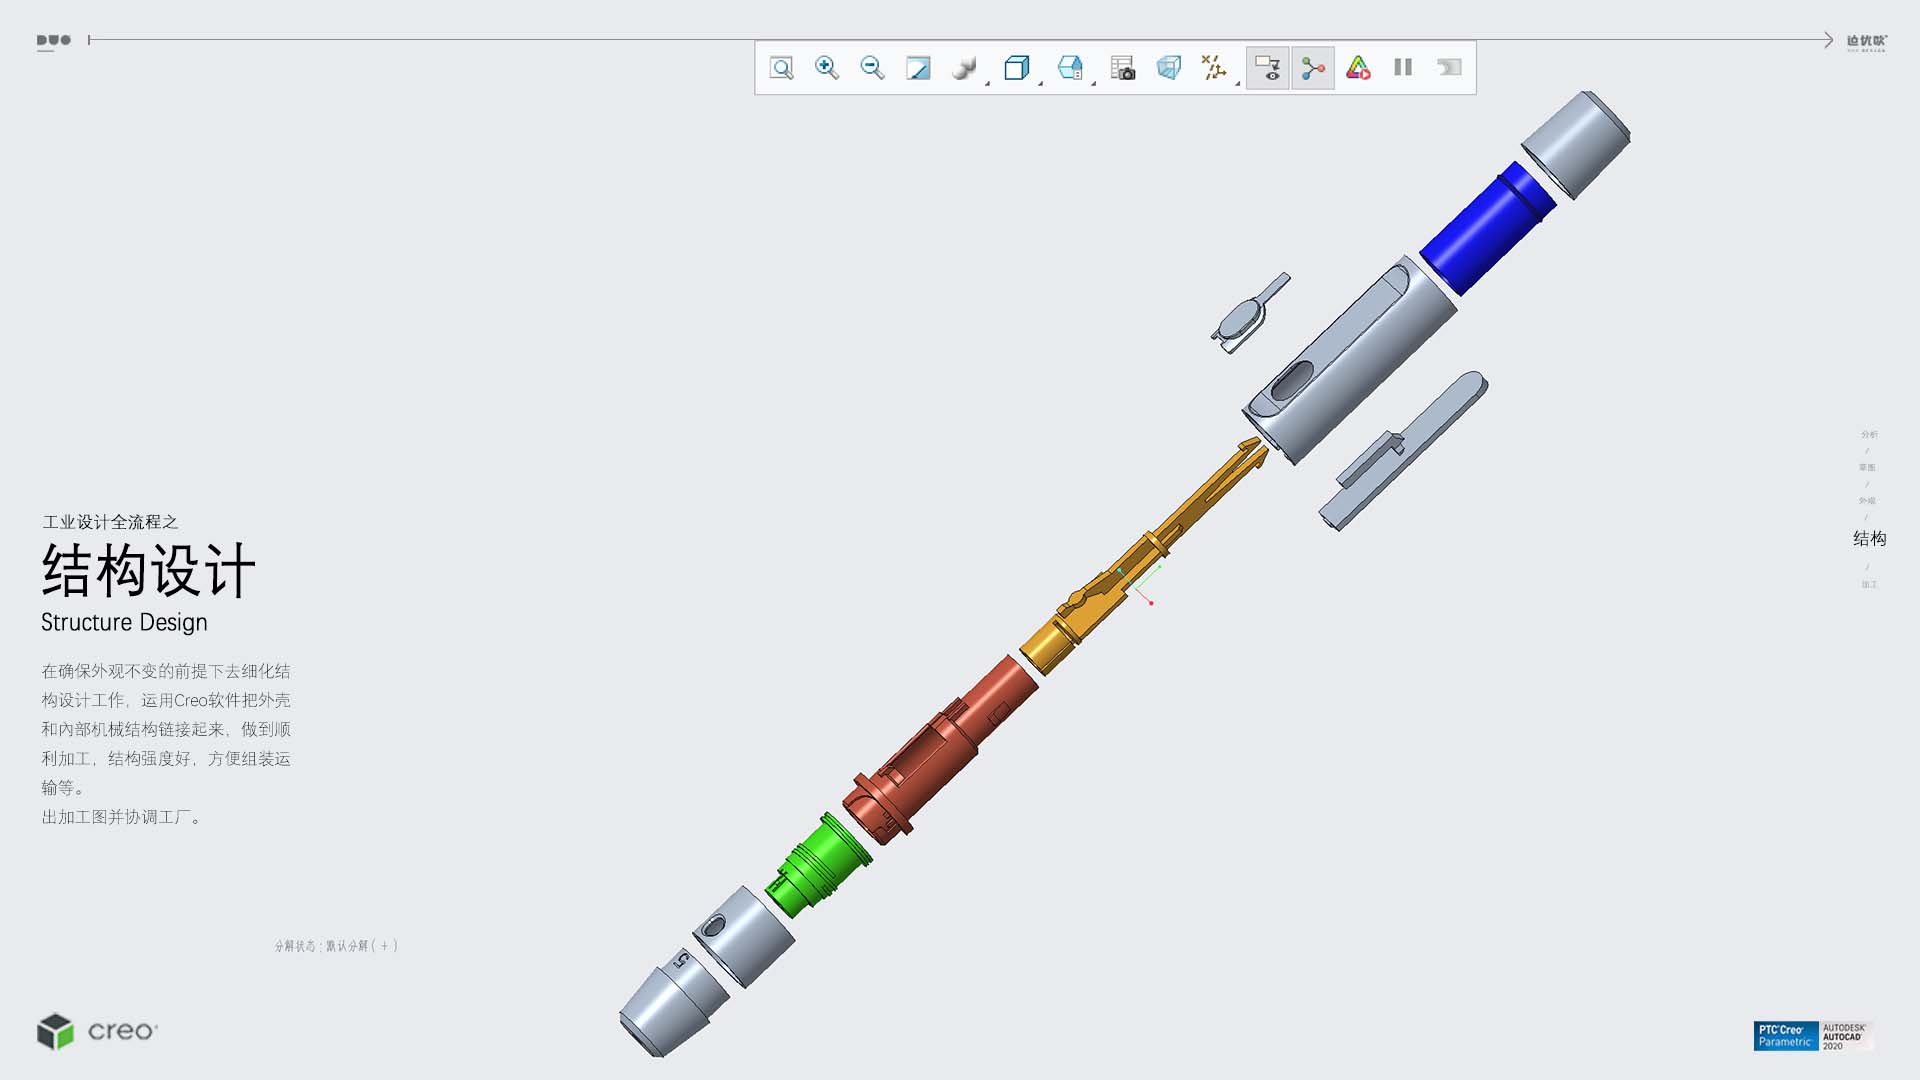Click the Repaint screen icon
1920x1080 pixels.
coord(918,68)
